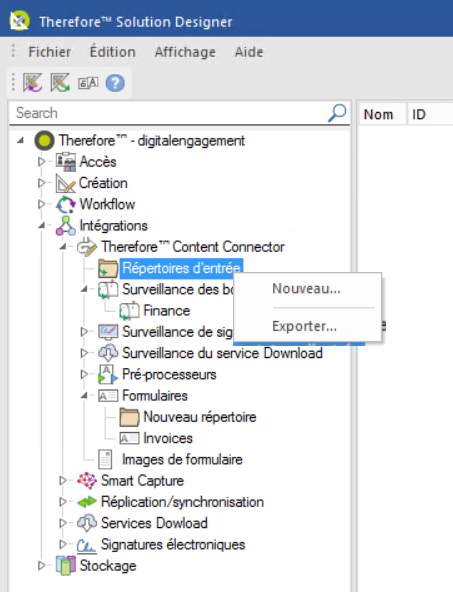Click the ID column header
The image size is (453, 592).
[430, 114]
